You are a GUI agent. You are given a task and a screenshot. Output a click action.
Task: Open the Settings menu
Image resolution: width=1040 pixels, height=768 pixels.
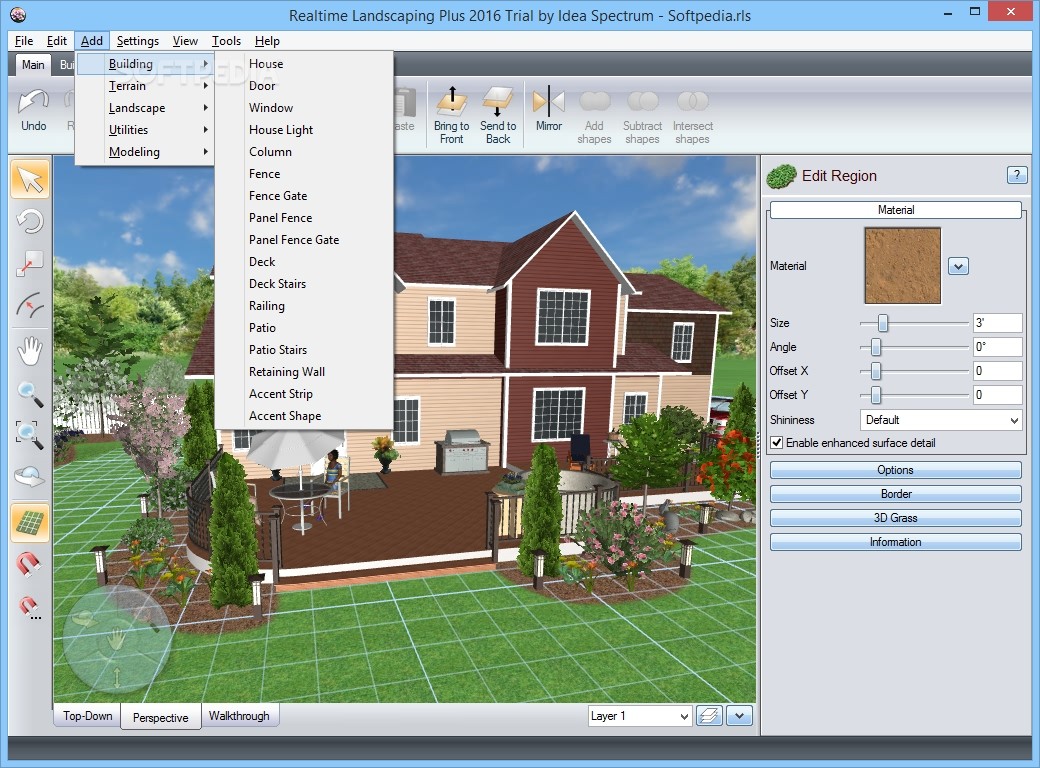coord(137,40)
